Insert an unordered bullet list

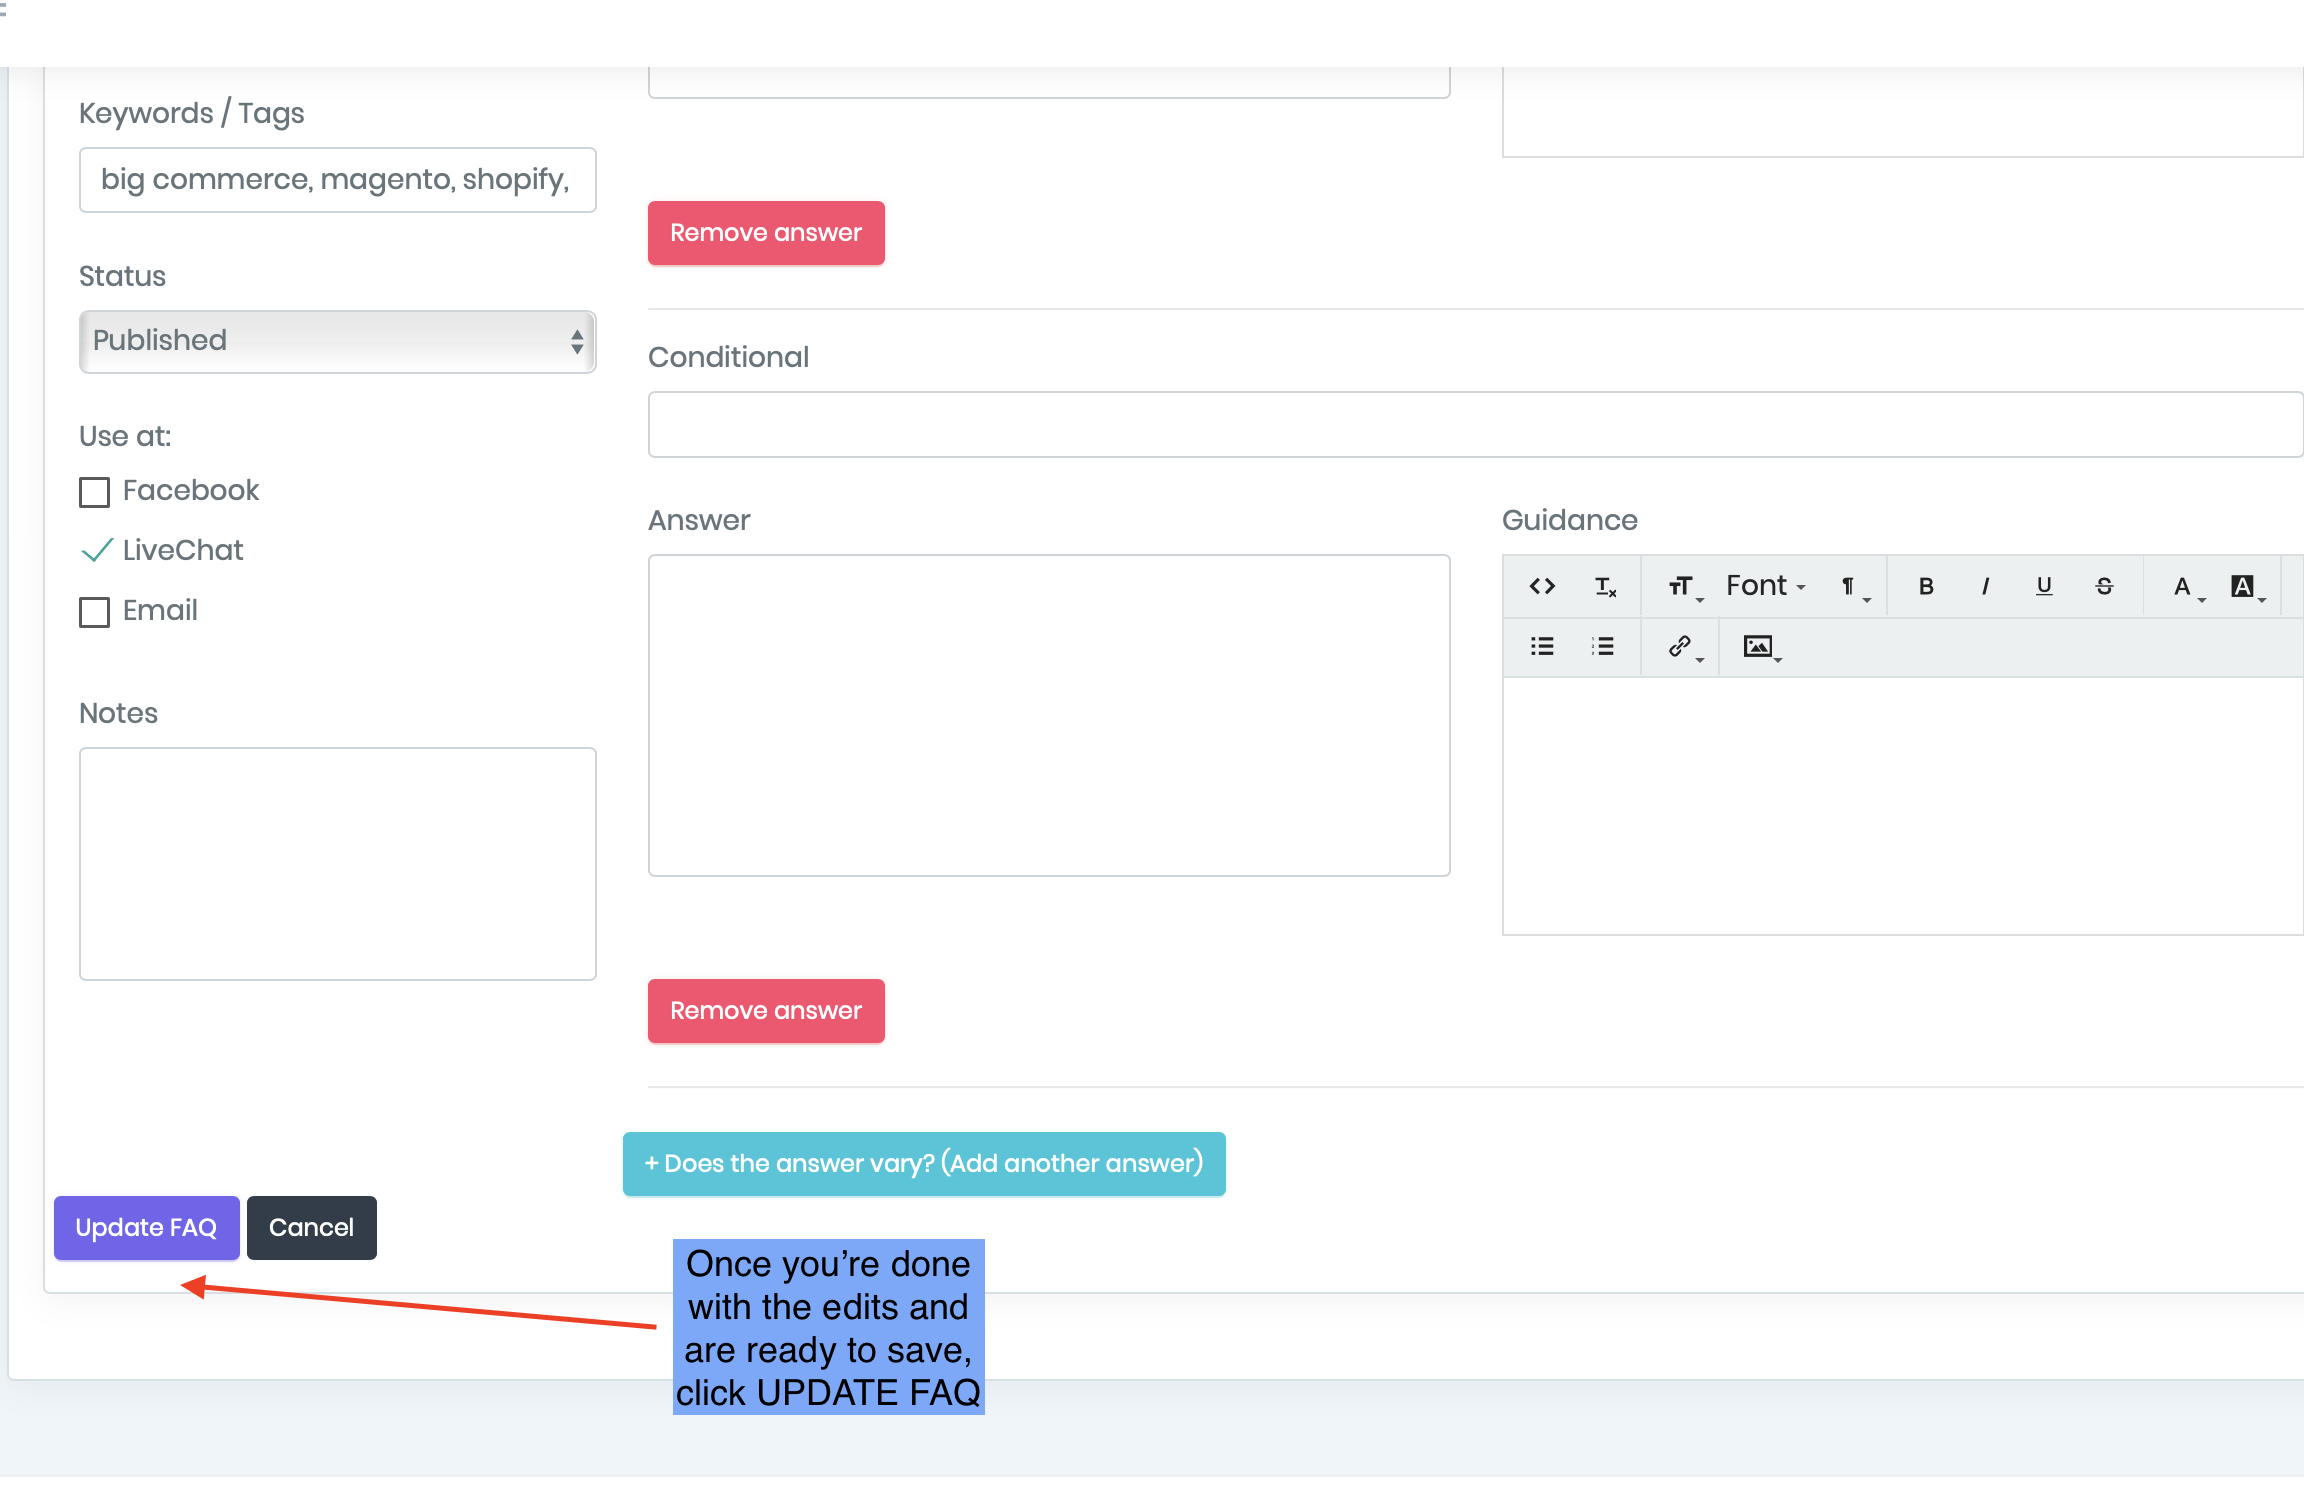coord(1542,647)
